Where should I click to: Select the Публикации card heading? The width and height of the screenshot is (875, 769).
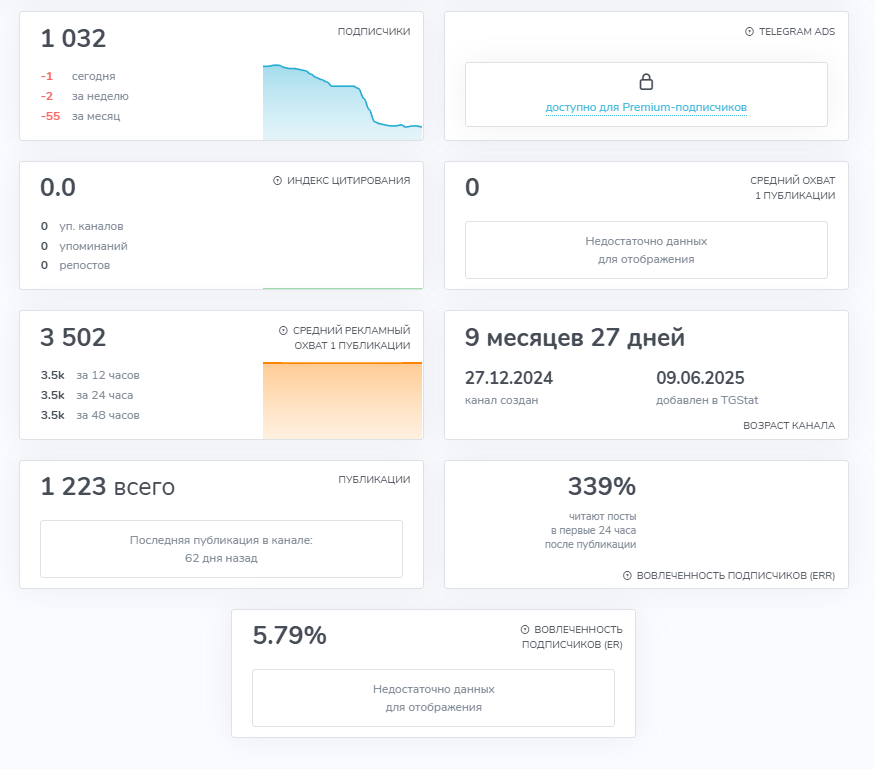pos(373,480)
